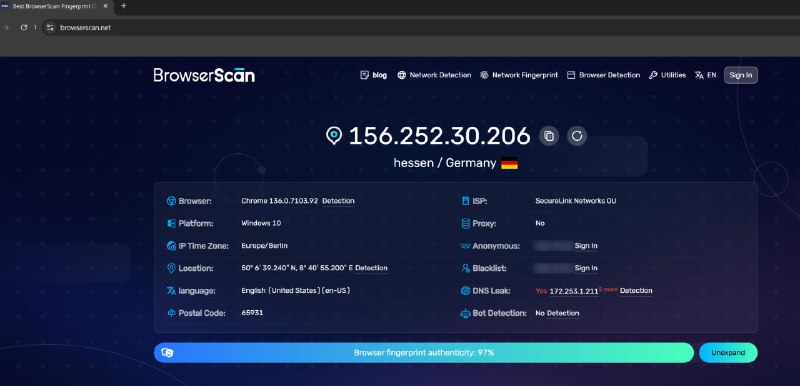Open the Network Detection menu
The image size is (800, 386).
pos(440,75)
